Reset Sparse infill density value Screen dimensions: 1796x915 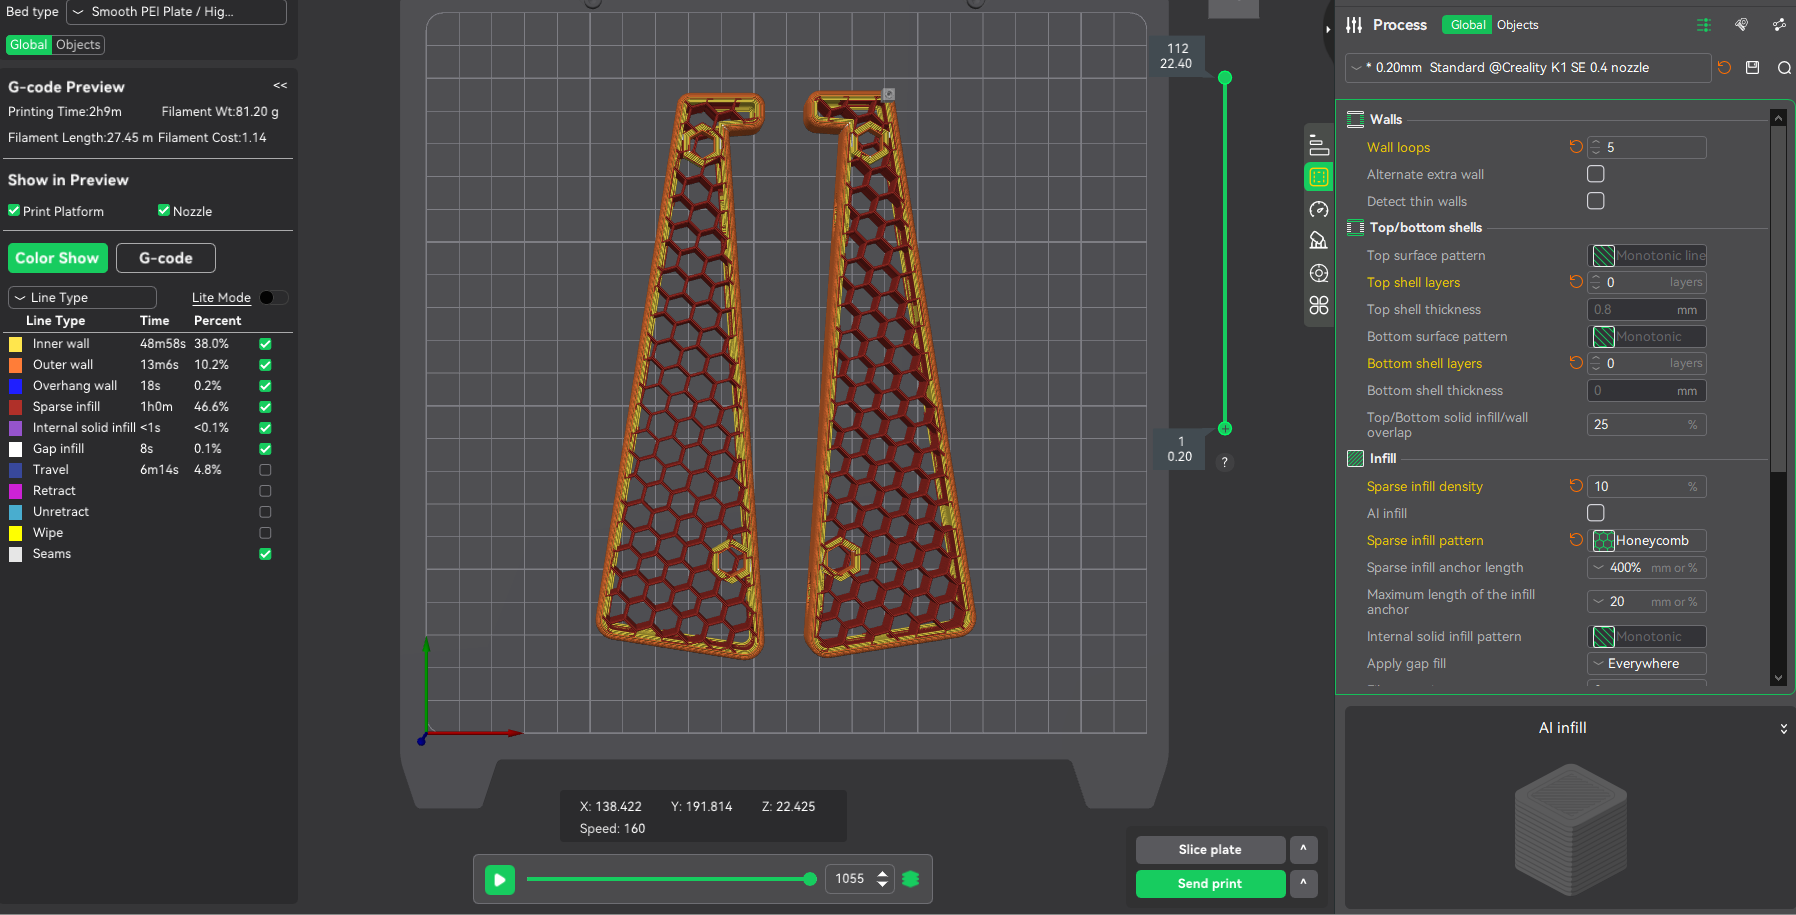tap(1576, 486)
